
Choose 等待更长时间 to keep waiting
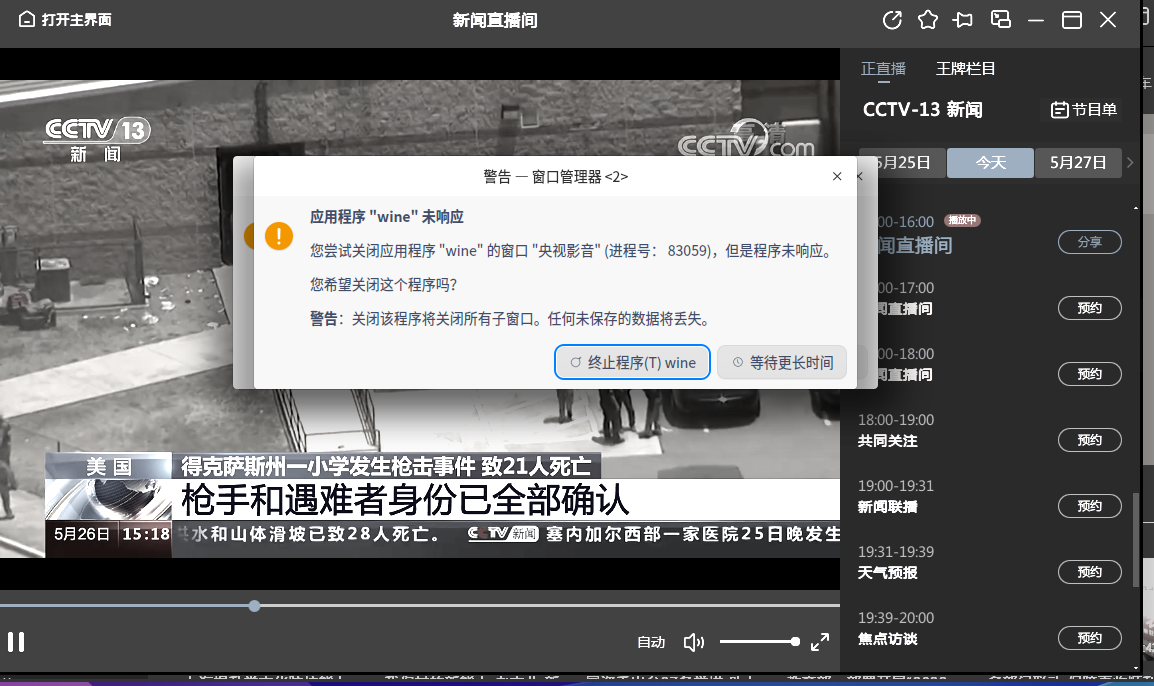tap(782, 362)
